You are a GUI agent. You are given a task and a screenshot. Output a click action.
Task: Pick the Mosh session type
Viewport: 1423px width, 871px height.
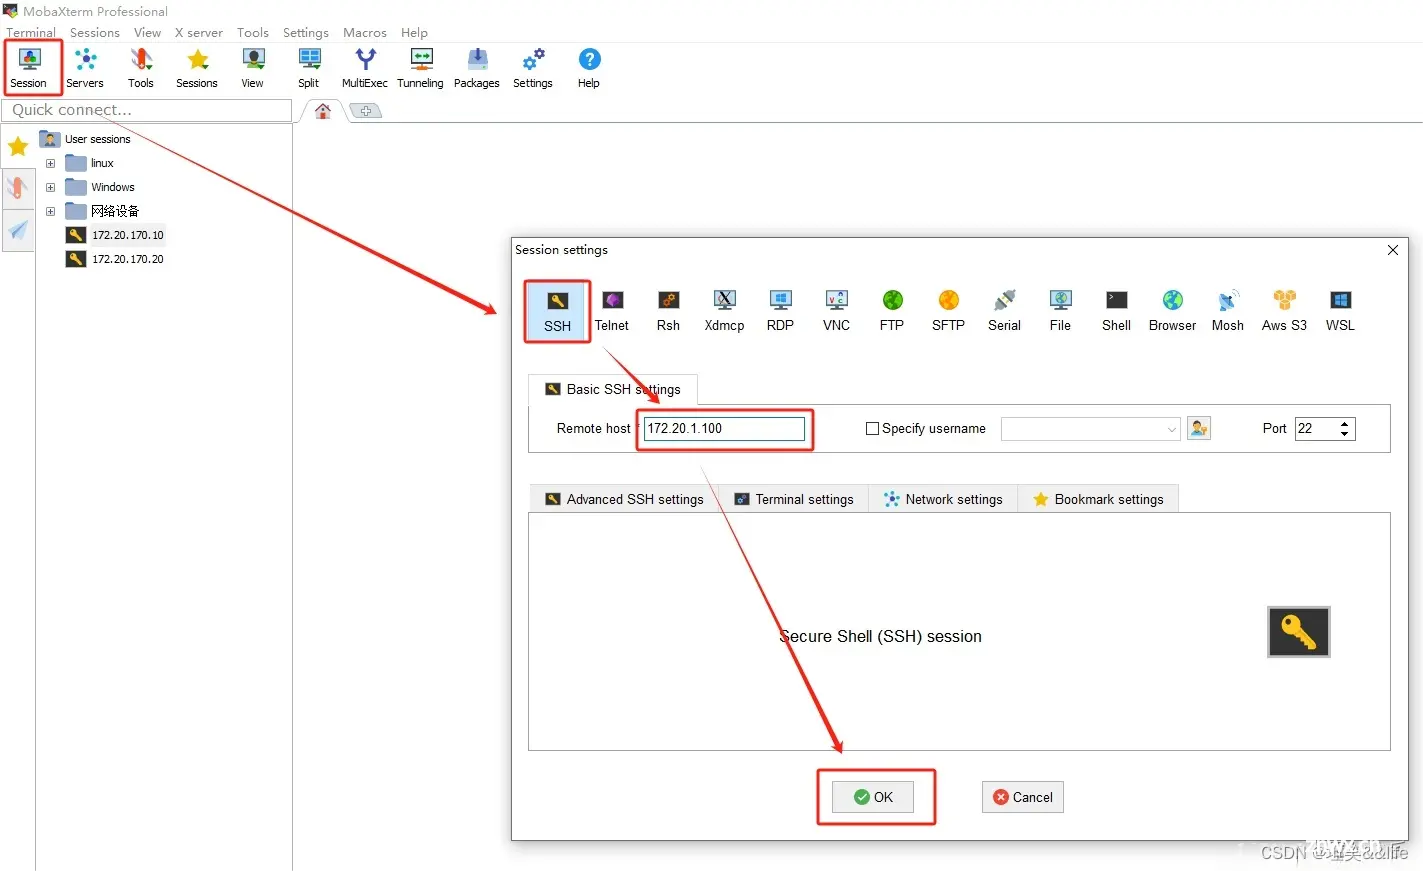coord(1228,311)
